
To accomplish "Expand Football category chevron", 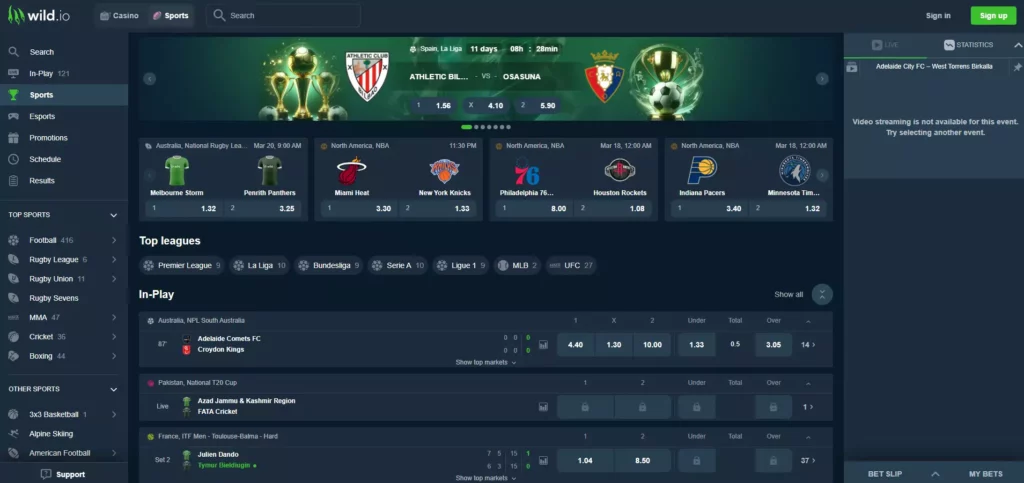I will click(x=114, y=240).
